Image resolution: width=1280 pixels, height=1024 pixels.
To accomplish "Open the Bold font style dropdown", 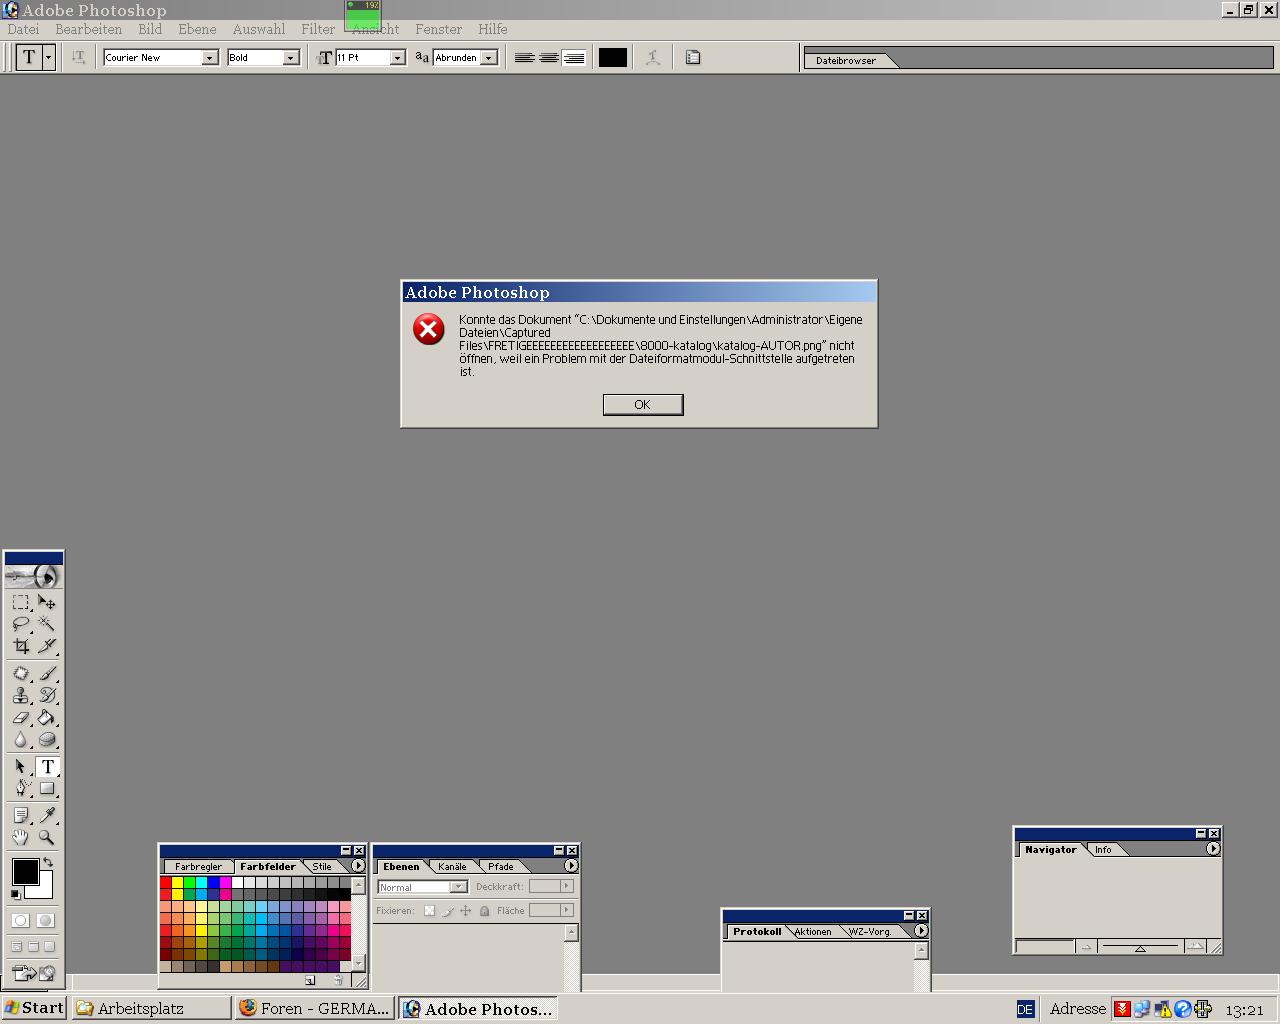I will [x=290, y=58].
